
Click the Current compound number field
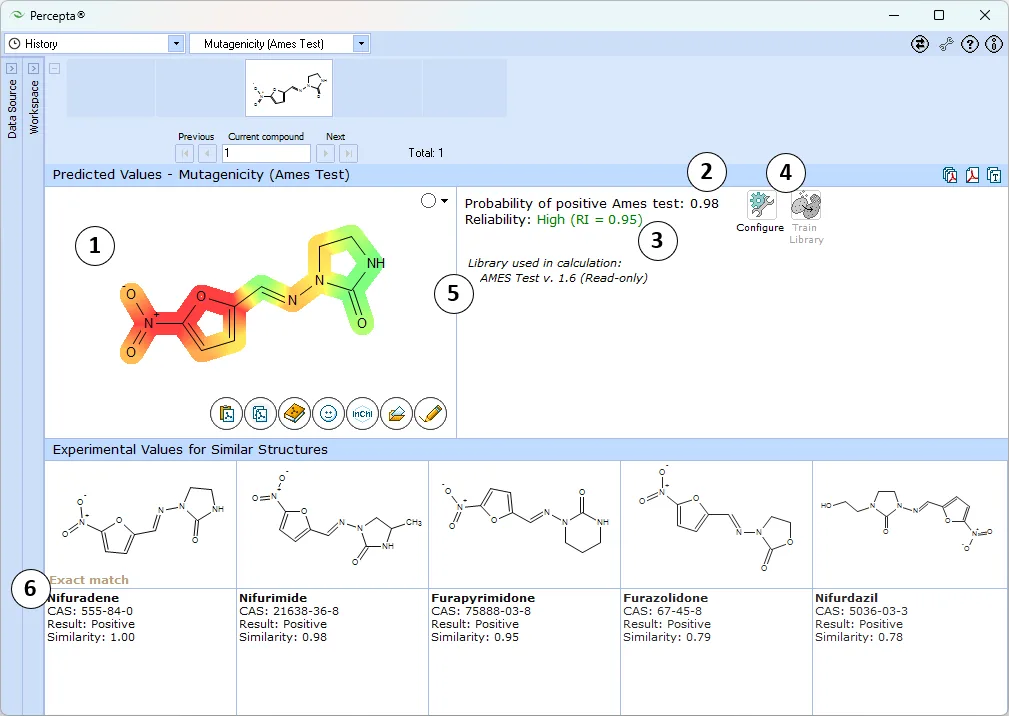[266, 153]
